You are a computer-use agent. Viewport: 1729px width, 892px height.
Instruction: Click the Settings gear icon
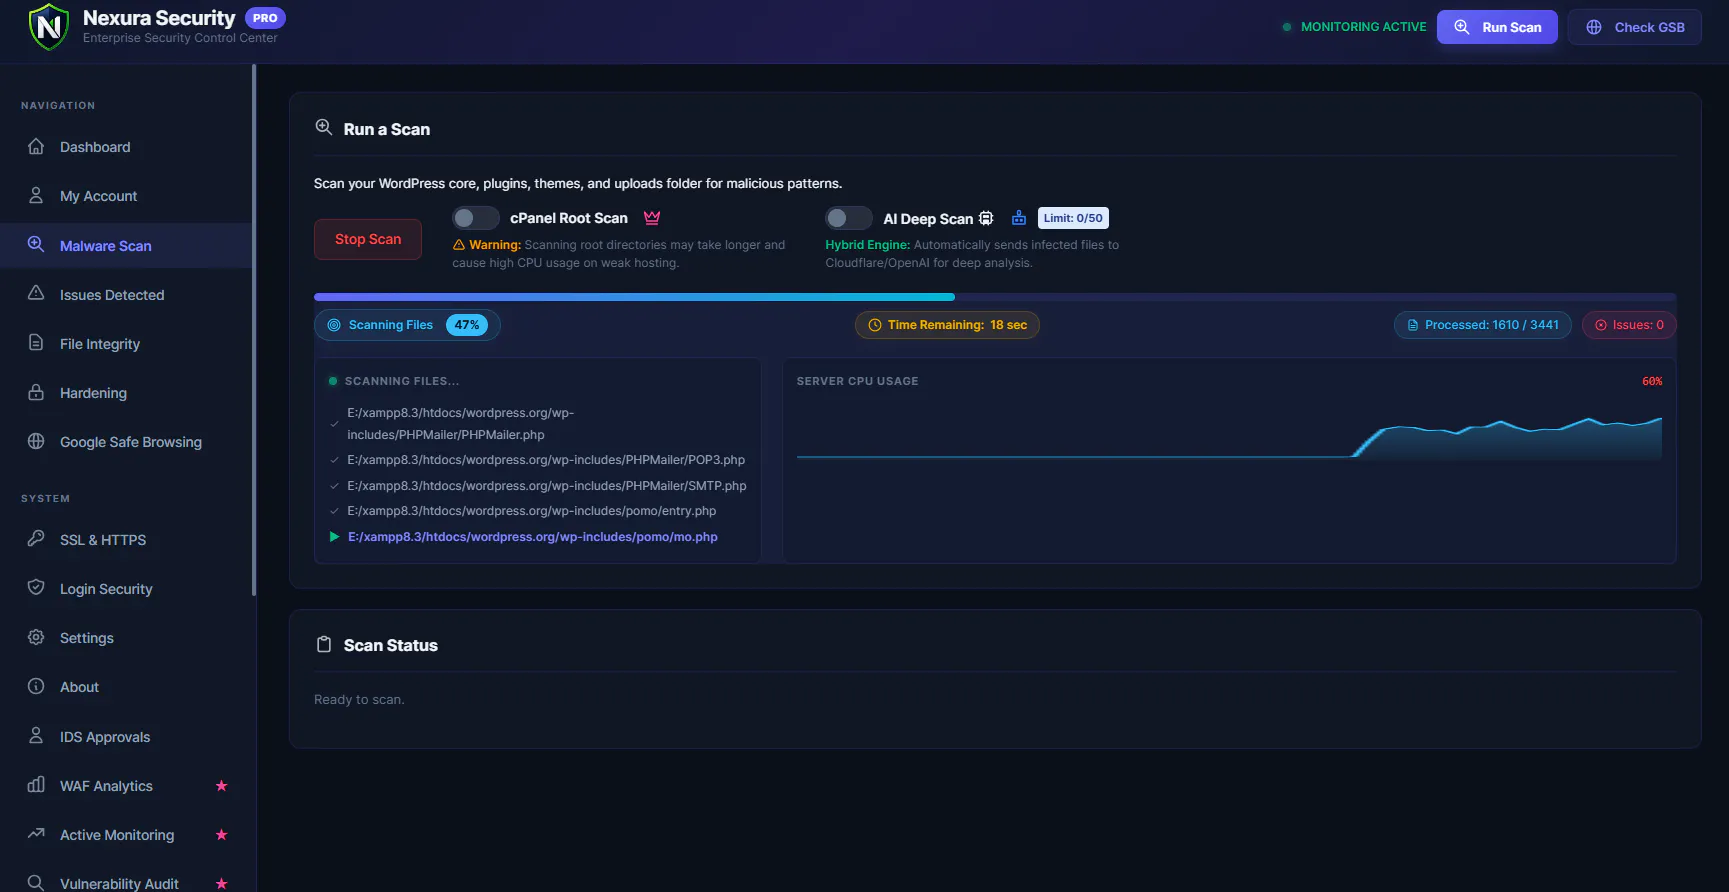point(36,637)
